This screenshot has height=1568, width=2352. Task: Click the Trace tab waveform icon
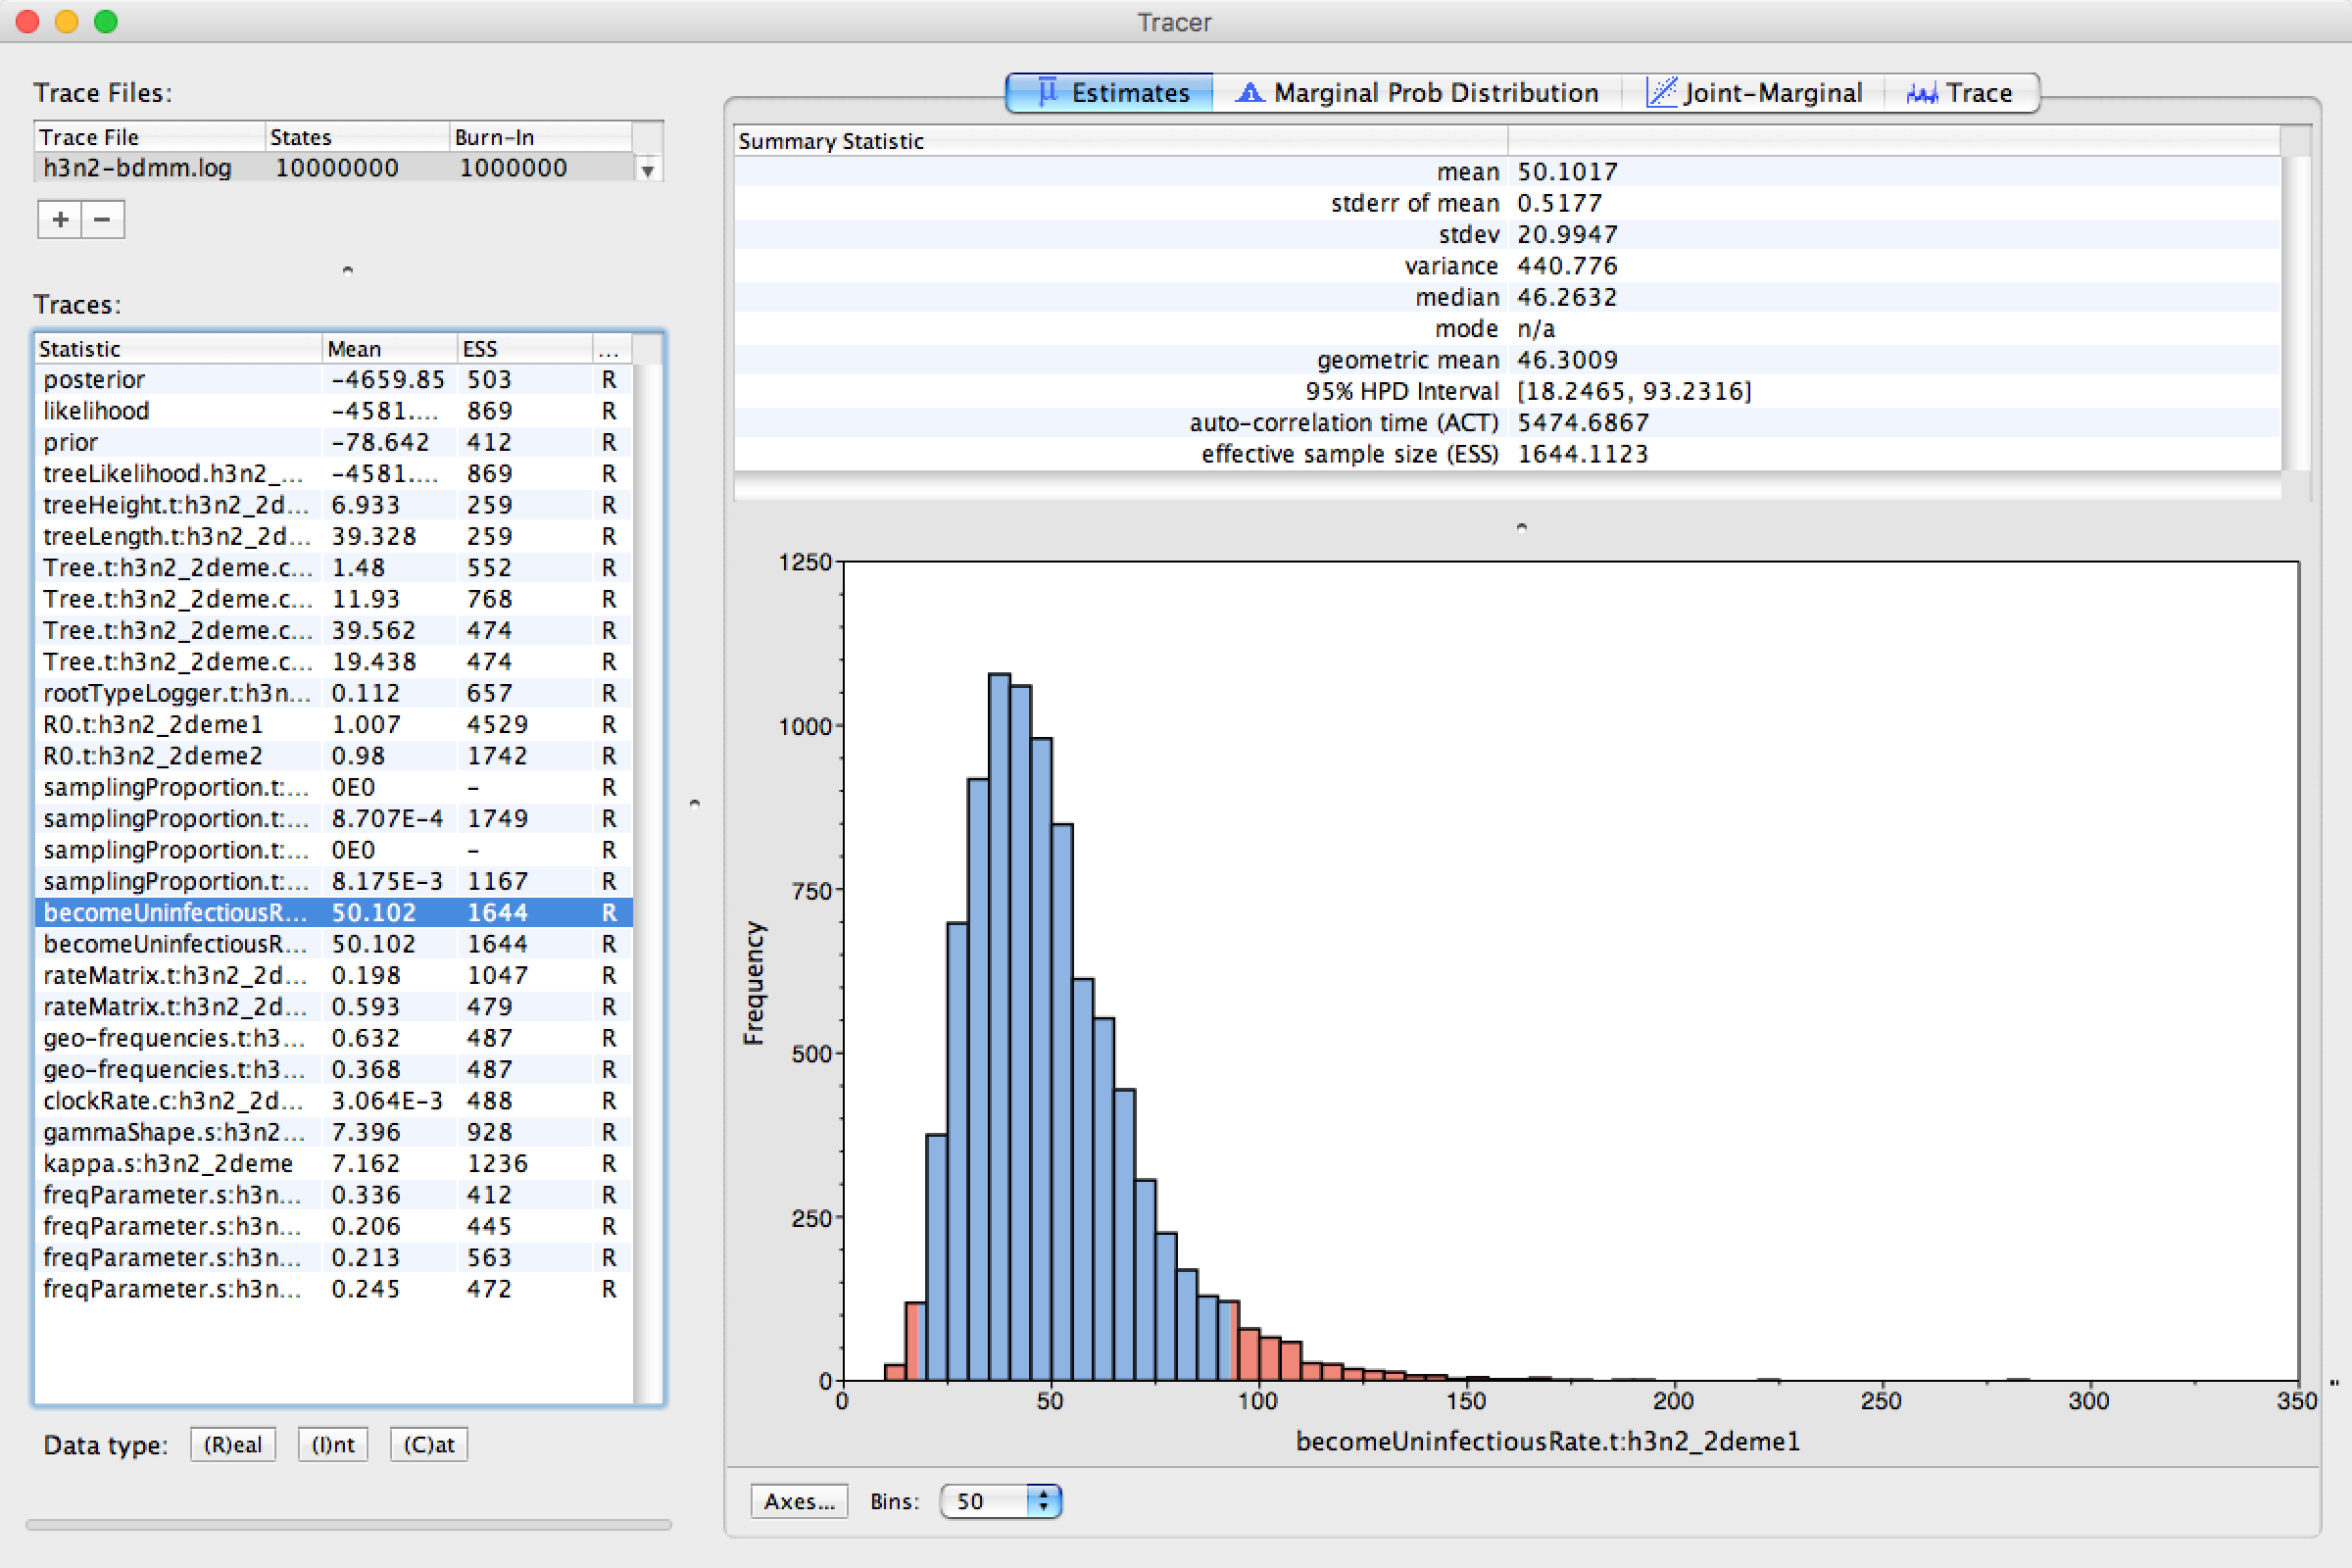coord(1921,93)
